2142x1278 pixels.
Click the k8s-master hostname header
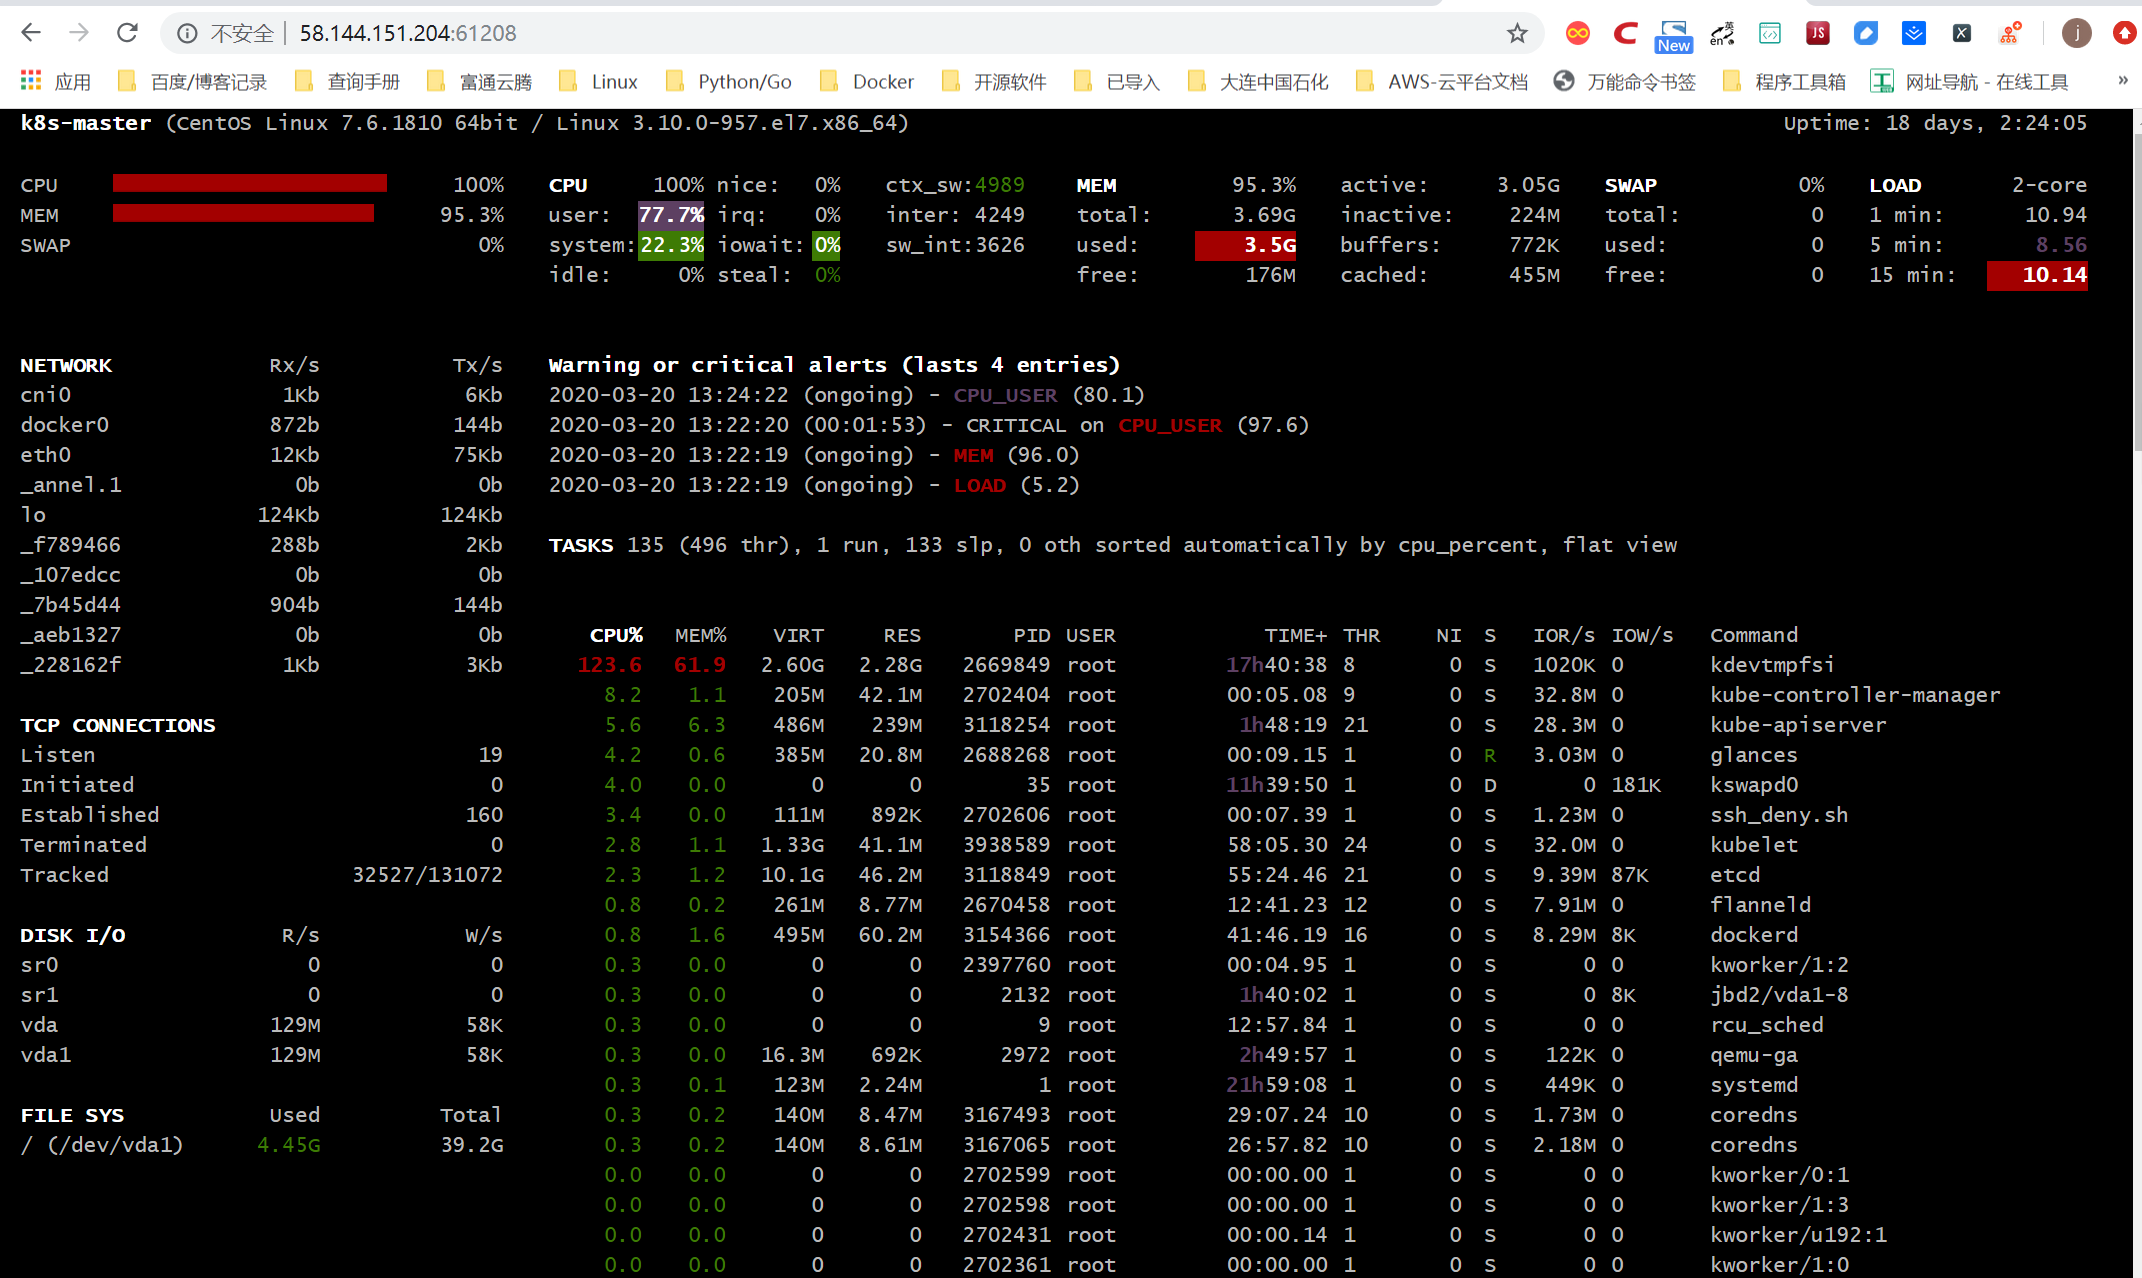tap(86, 123)
